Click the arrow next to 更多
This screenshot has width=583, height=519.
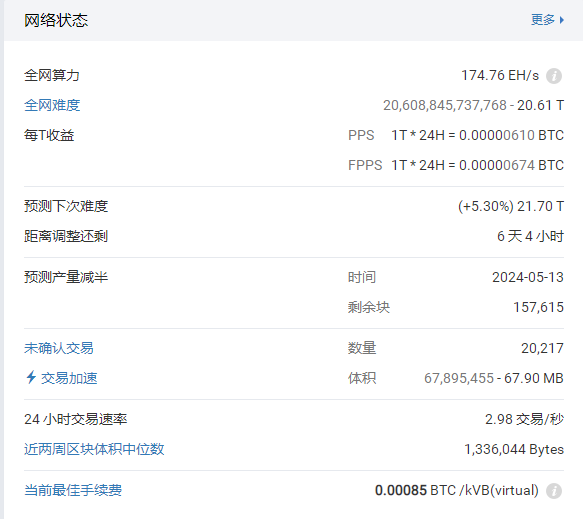tap(561, 20)
